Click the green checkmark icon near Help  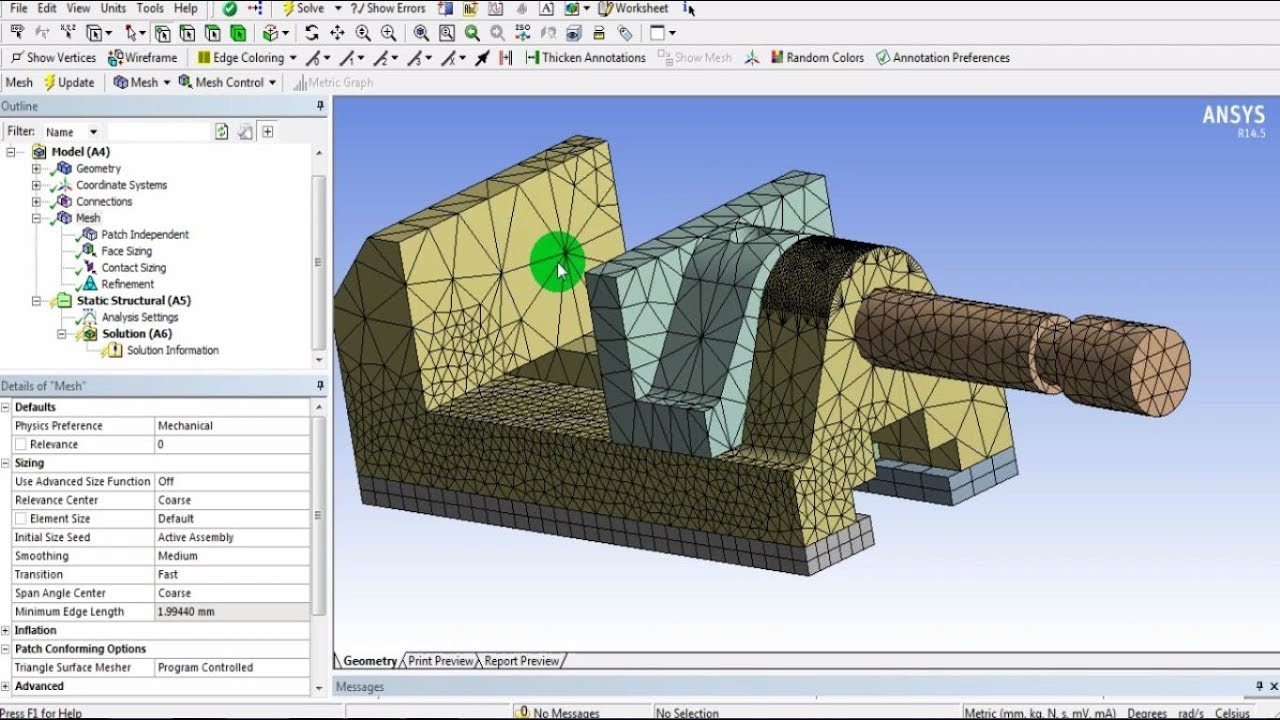[230, 8]
